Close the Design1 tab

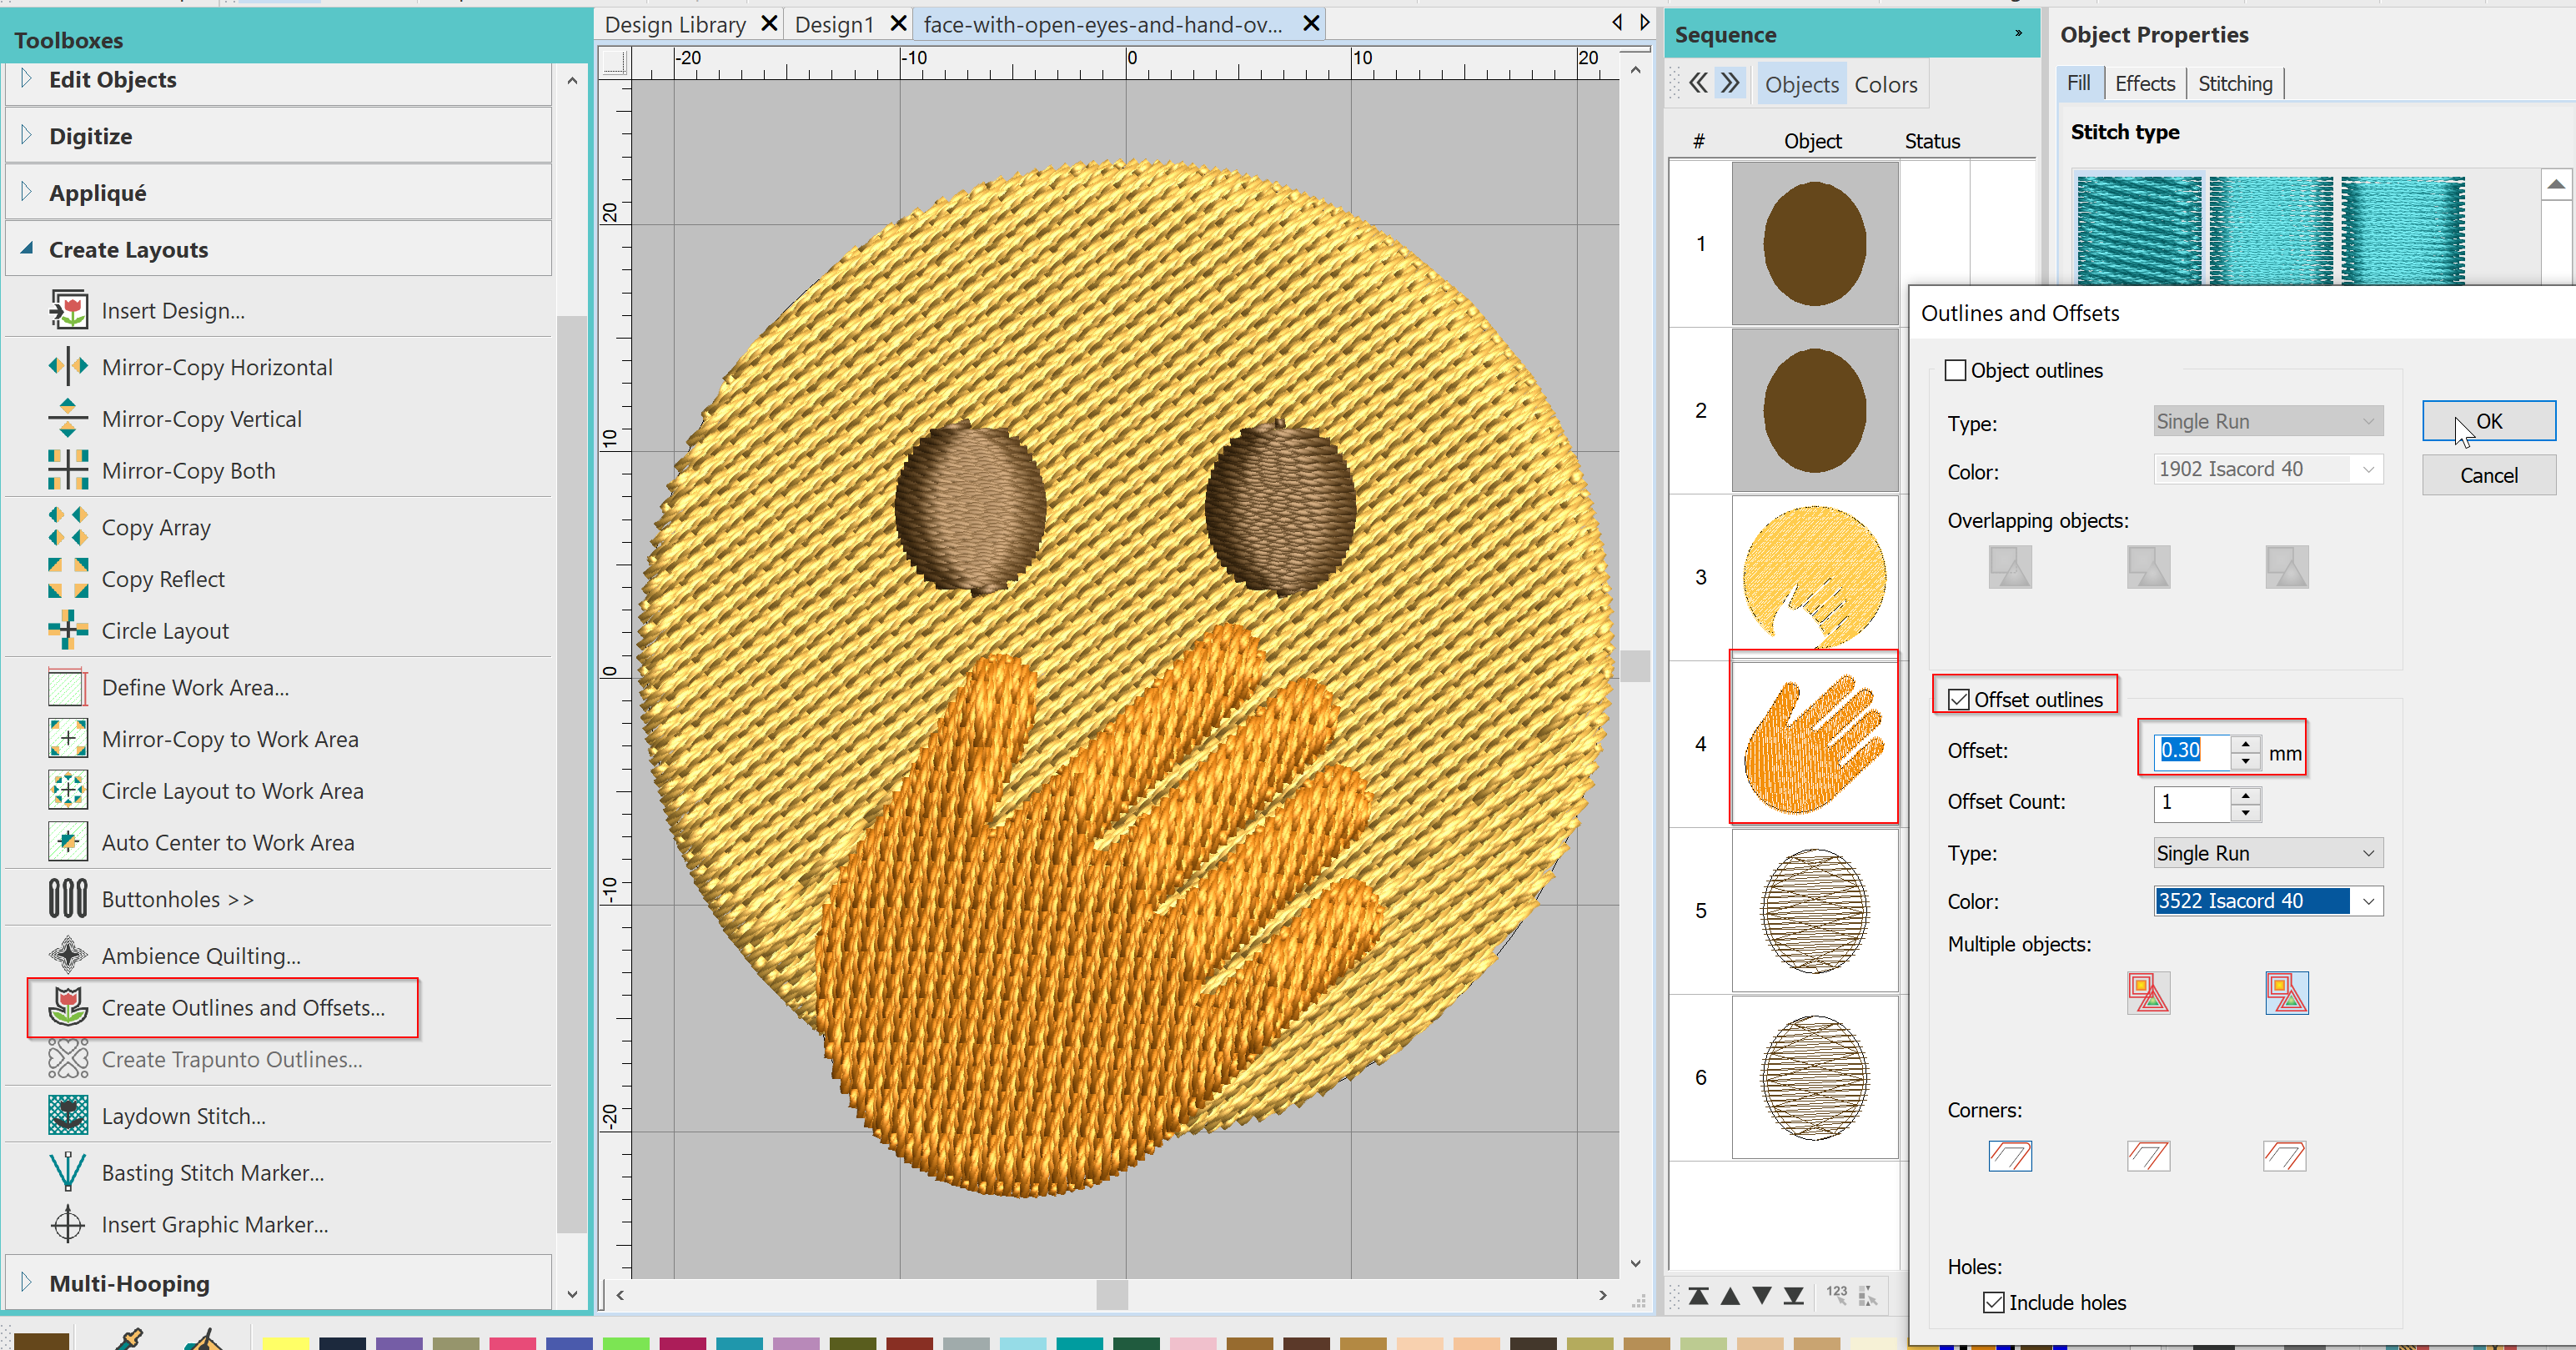(x=898, y=24)
